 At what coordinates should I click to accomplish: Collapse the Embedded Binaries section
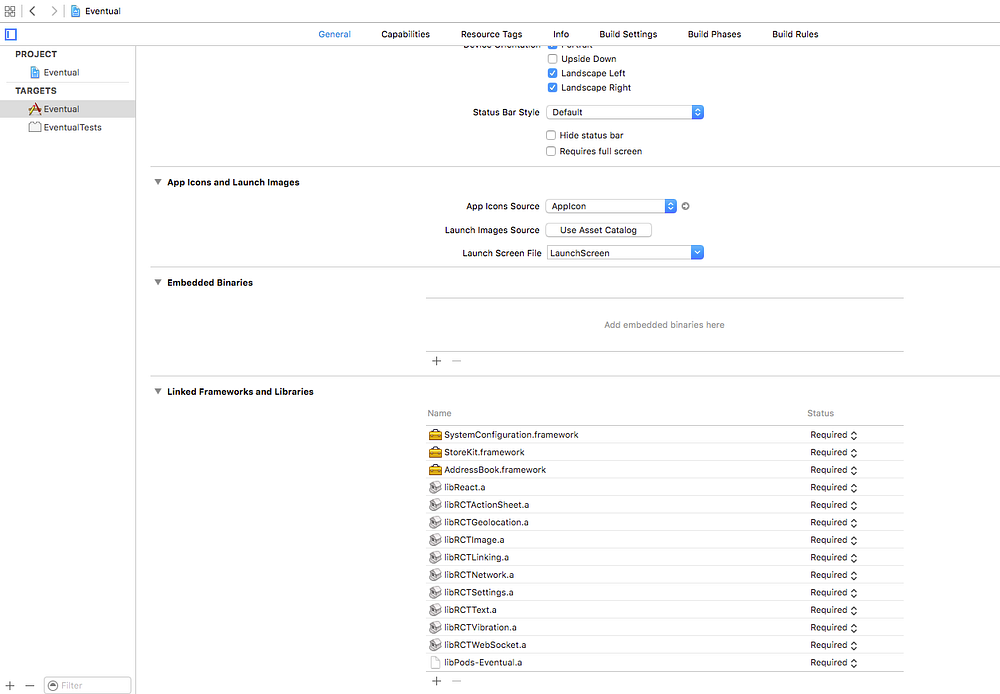158,283
